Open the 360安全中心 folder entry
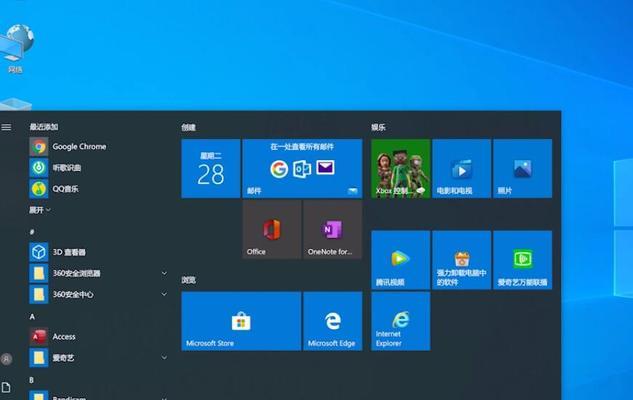Viewport: 633px width, 400px height. (x=99, y=294)
